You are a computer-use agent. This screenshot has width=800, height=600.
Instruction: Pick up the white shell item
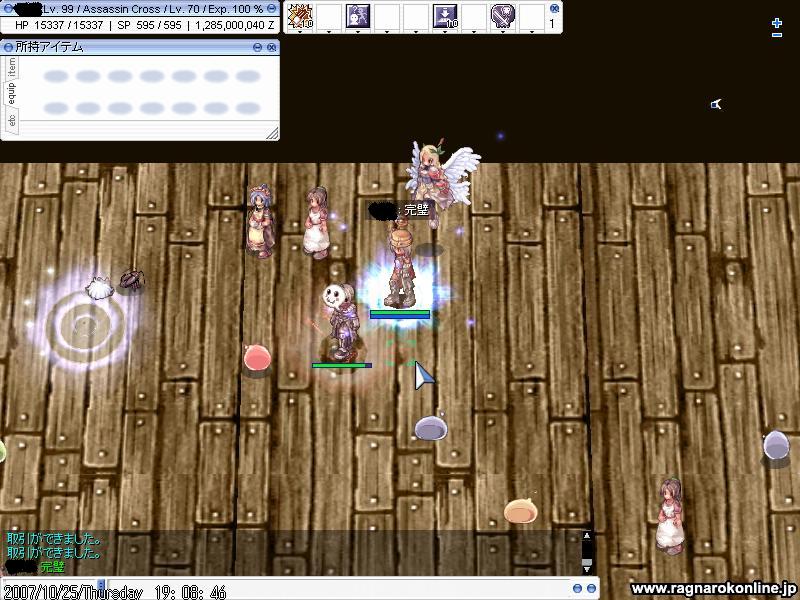(x=98, y=288)
